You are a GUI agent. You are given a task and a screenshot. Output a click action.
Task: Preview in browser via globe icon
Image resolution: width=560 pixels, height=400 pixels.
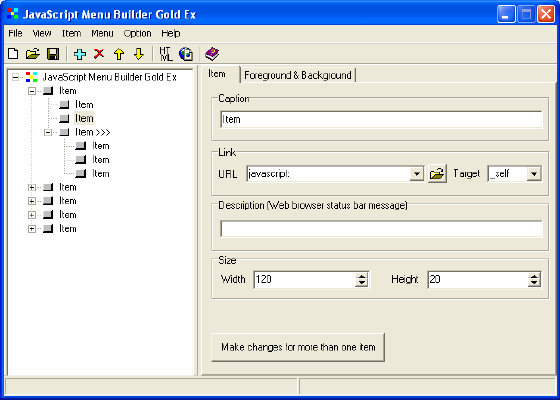186,54
